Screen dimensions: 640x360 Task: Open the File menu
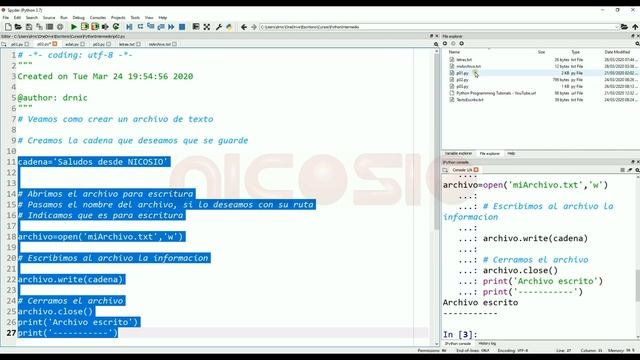click(6, 18)
